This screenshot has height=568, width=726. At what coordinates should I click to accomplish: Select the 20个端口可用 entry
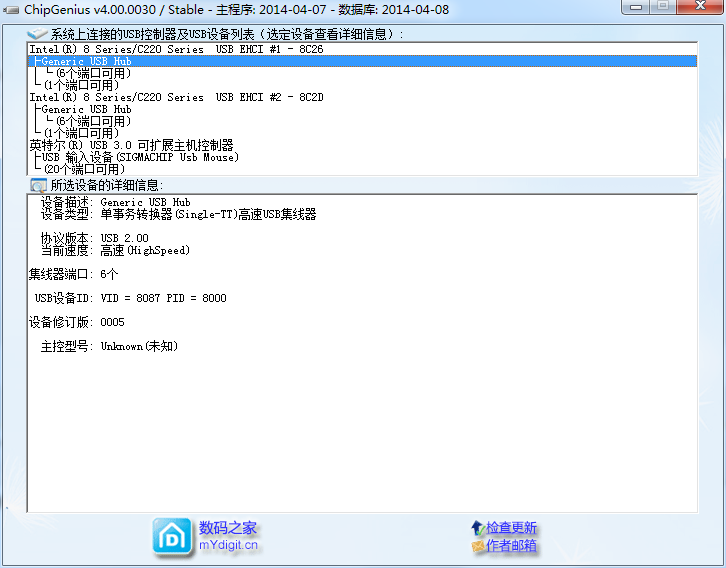pos(84,169)
